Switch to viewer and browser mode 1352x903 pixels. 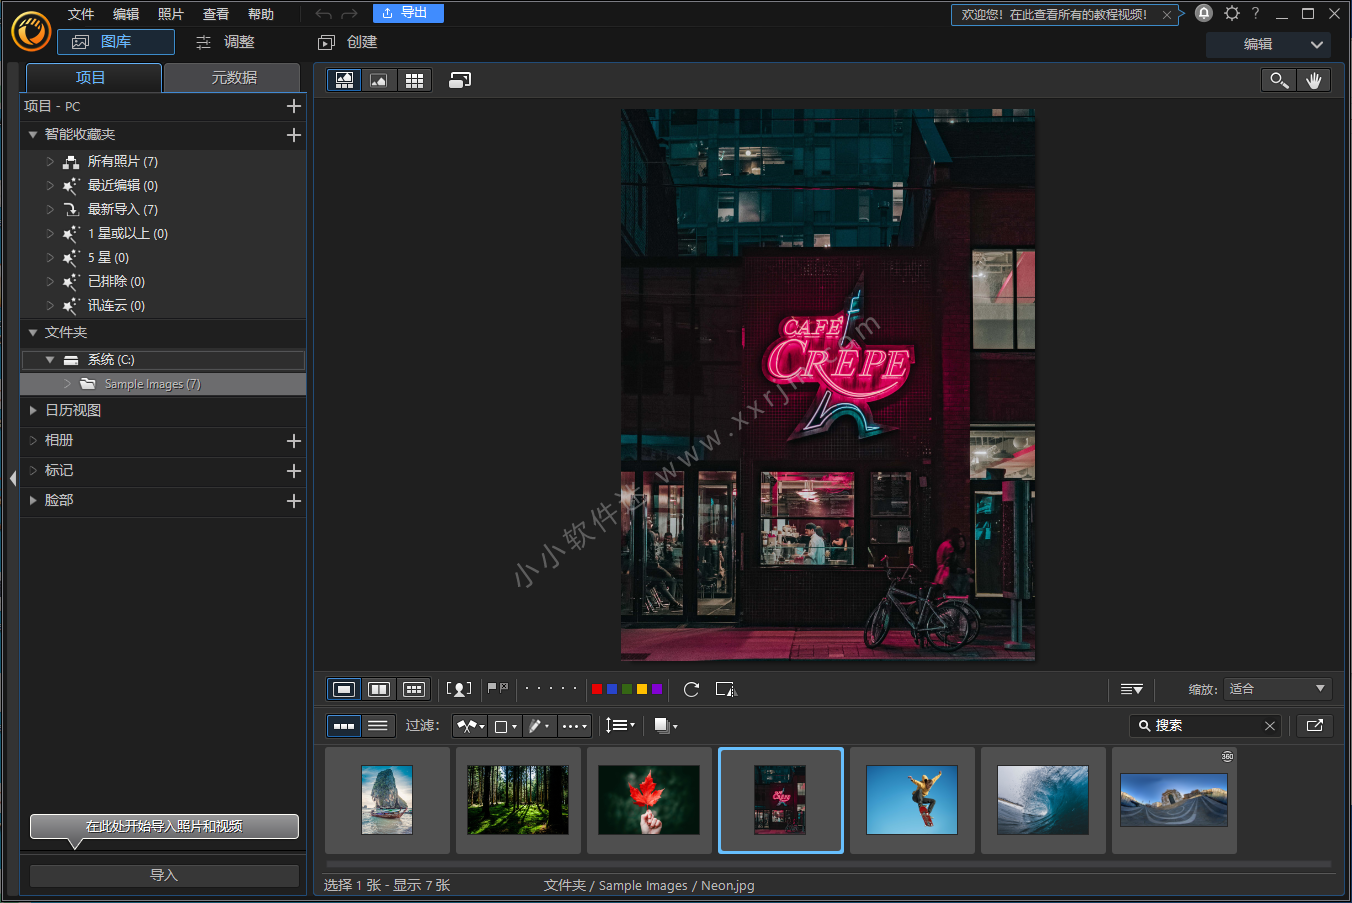click(x=344, y=80)
